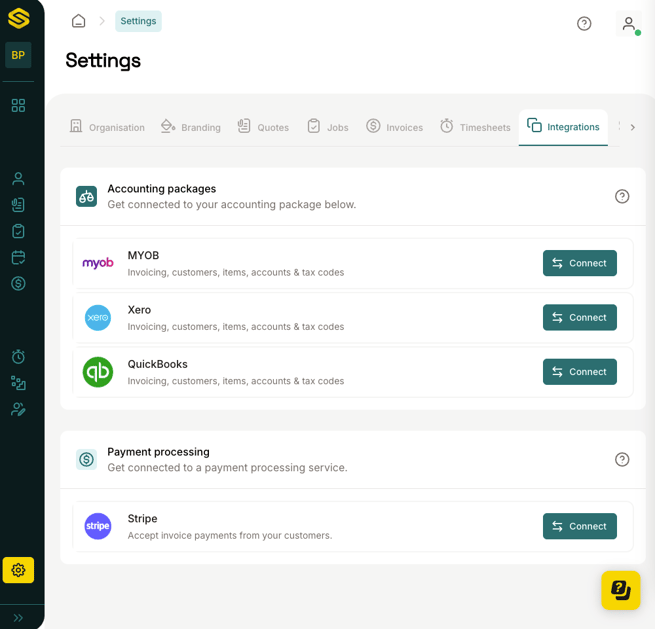Select the Integrations tab

pyautogui.click(x=563, y=127)
